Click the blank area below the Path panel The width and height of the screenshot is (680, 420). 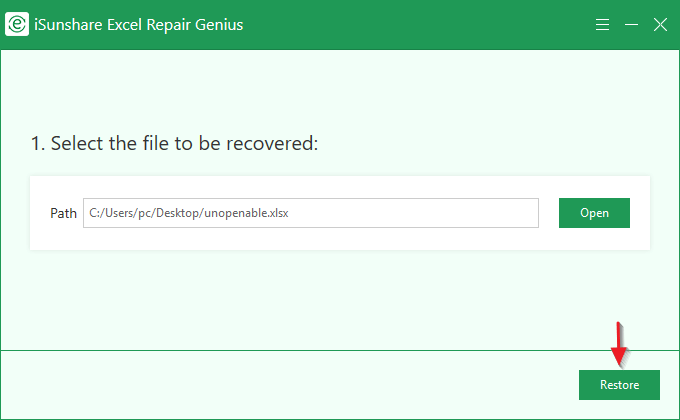pyautogui.click(x=340, y=295)
